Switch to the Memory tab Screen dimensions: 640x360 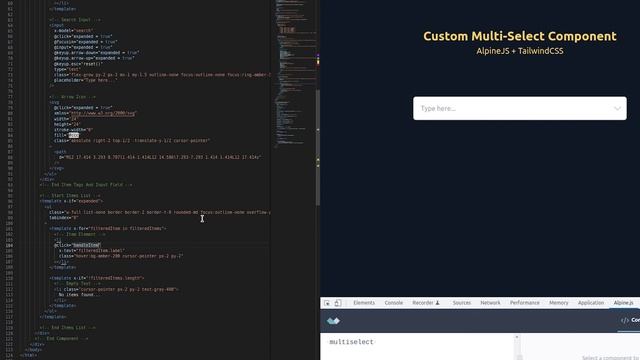(x=558, y=303)
